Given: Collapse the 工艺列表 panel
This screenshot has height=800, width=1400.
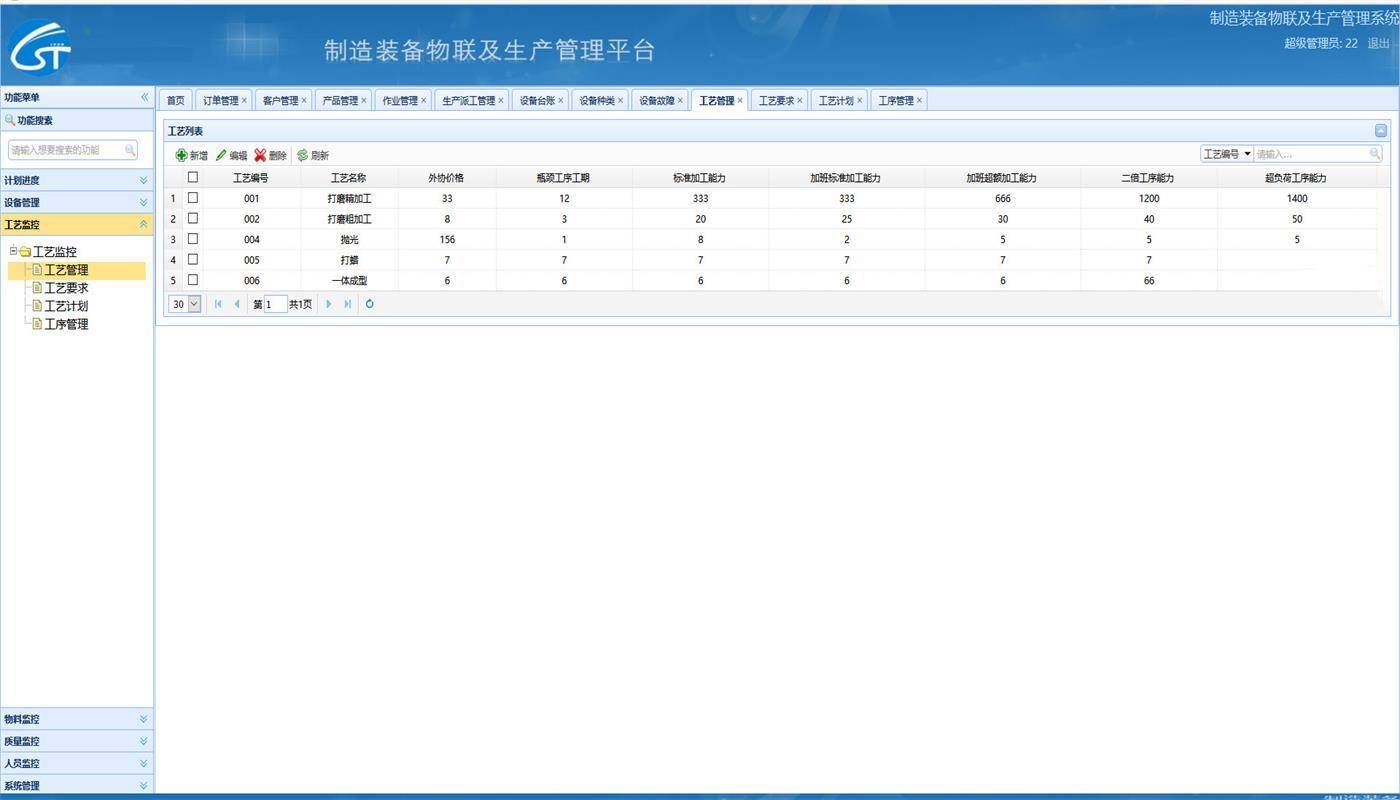Looking at the screenshot, I should [x=1380, y=131].
